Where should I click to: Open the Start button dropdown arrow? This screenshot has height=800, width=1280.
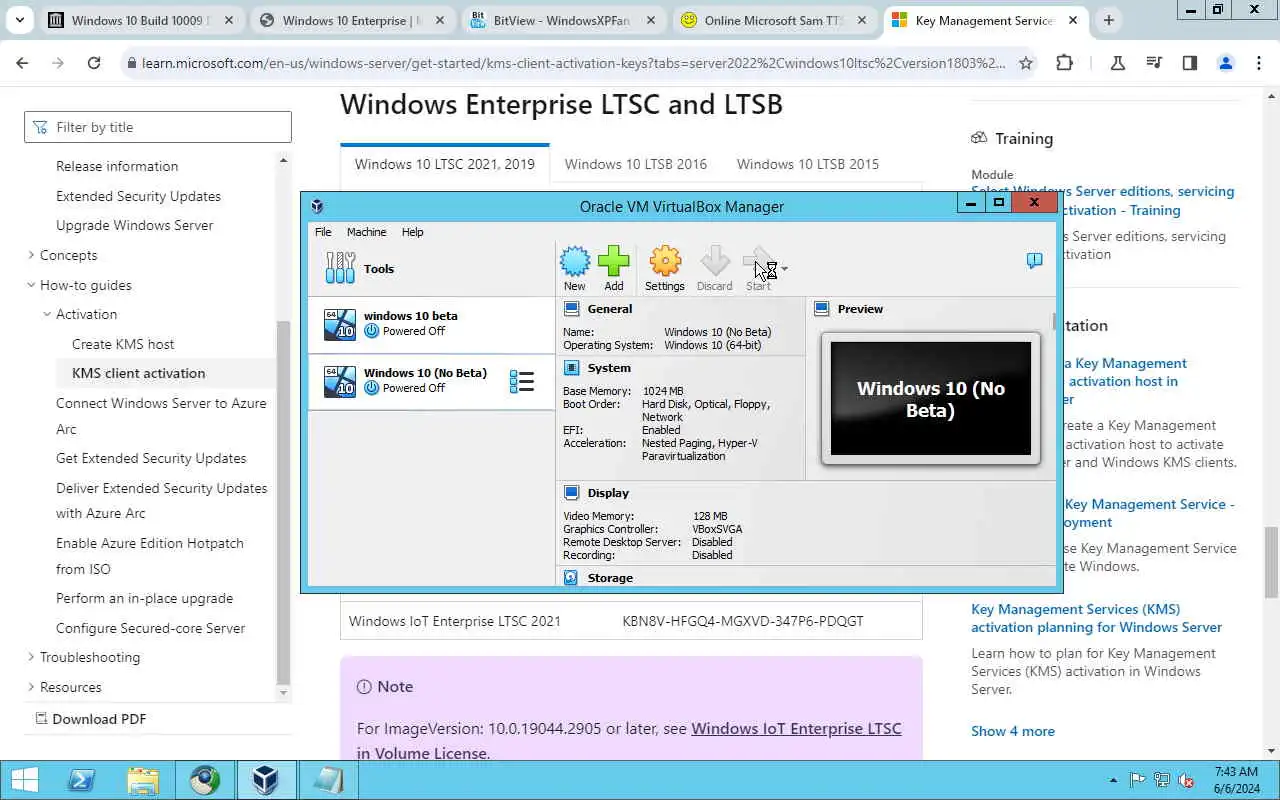[x=785, y=269]
